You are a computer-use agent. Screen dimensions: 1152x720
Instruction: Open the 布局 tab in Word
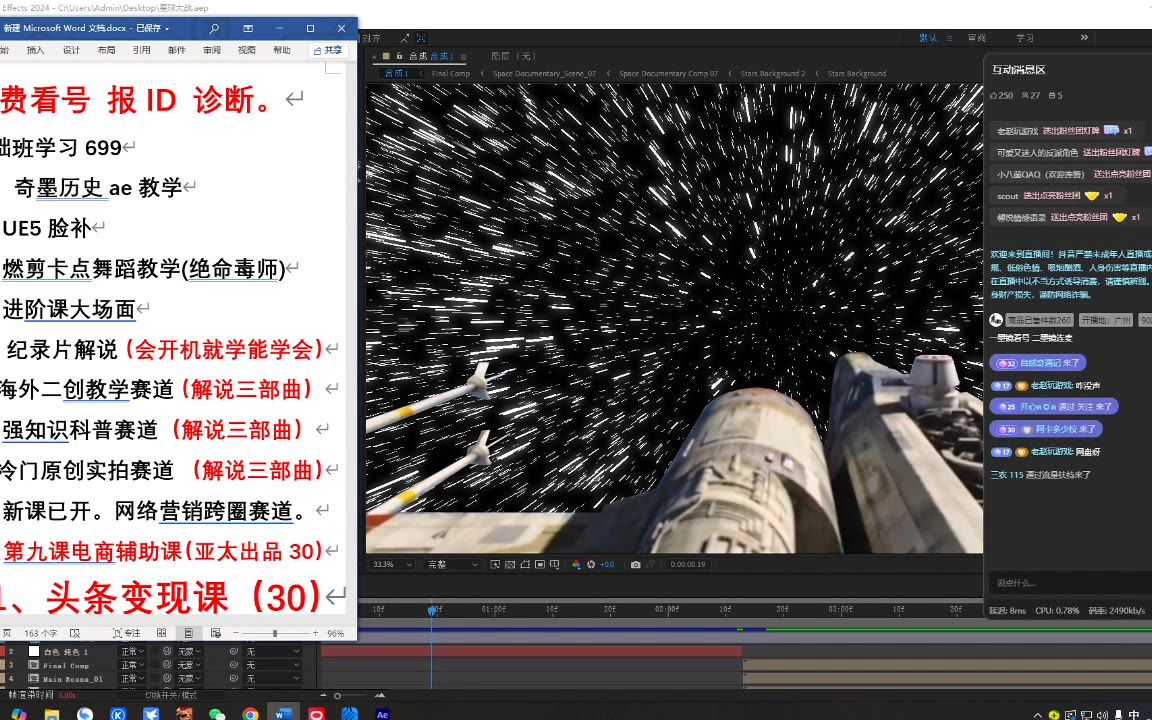pyautogui.click(x=107, y=50)
